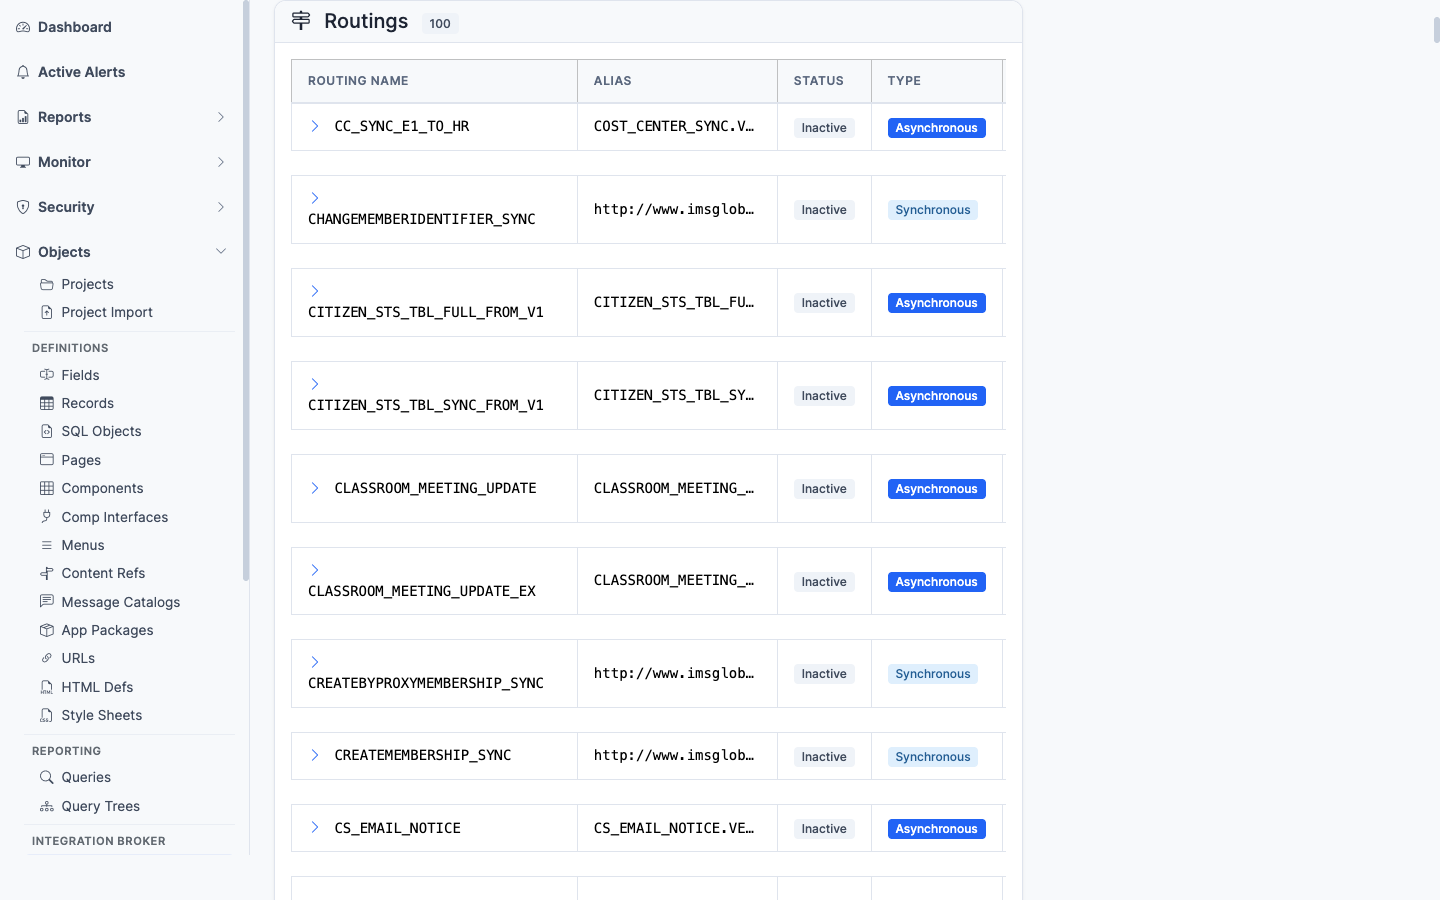
Task: Open the Records definitions page
Action: [88, 403]
